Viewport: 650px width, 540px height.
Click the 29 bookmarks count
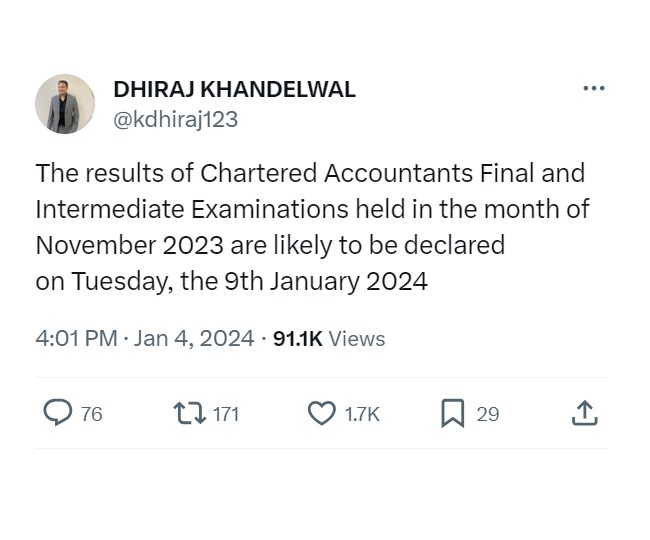coord(487,413)
